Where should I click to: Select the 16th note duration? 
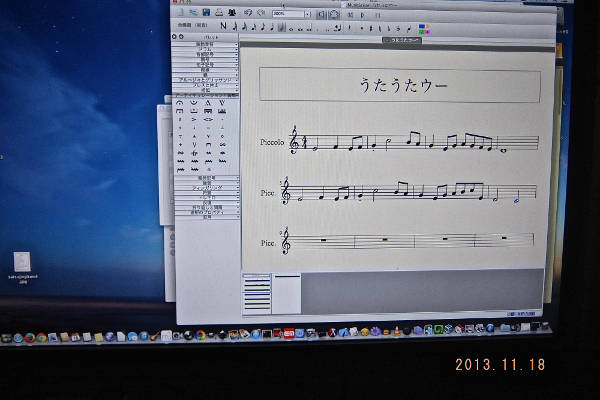tap(254, 27)
